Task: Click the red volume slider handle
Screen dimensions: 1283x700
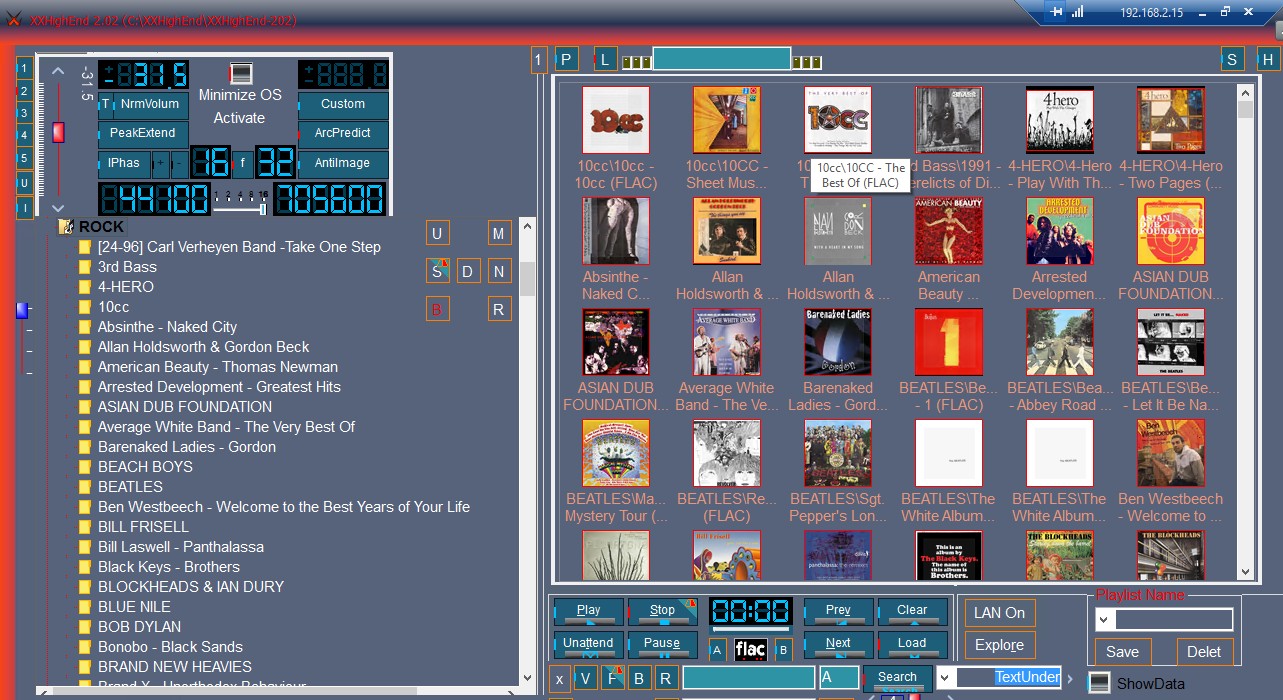Action: 58,132
